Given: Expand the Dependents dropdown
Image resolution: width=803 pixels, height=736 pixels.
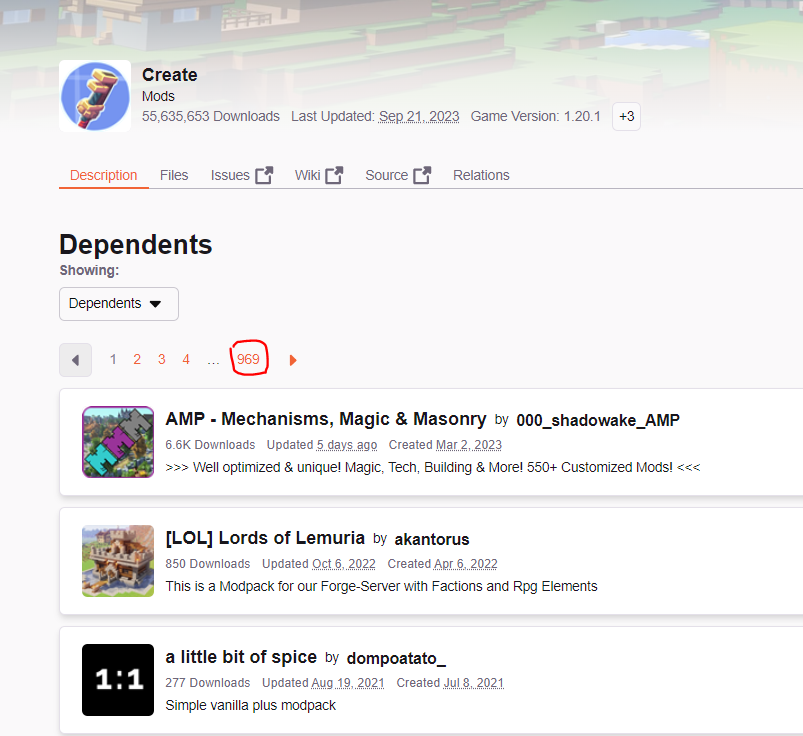Looking at the screenshot, I should [119, 304].
